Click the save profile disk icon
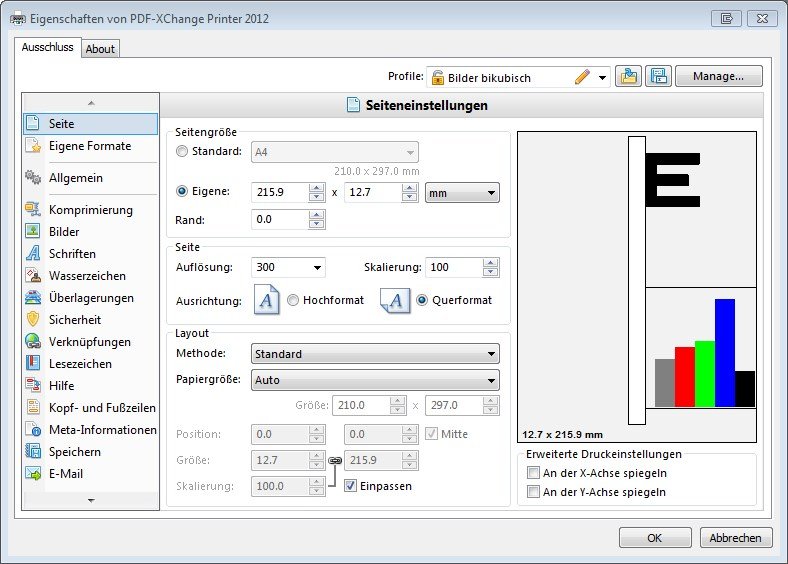Viewport: 788px width, 564px height. [657, 77]
